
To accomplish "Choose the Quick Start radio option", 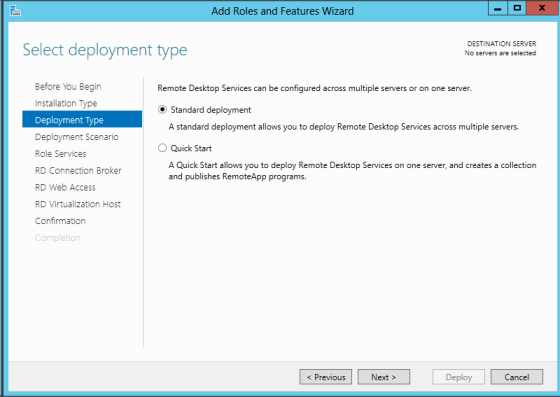I will click(162, 148).
